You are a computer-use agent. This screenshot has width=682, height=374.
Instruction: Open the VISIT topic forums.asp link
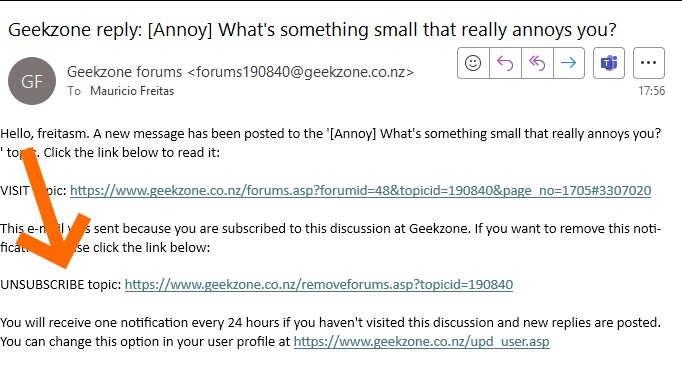point(360,190)
